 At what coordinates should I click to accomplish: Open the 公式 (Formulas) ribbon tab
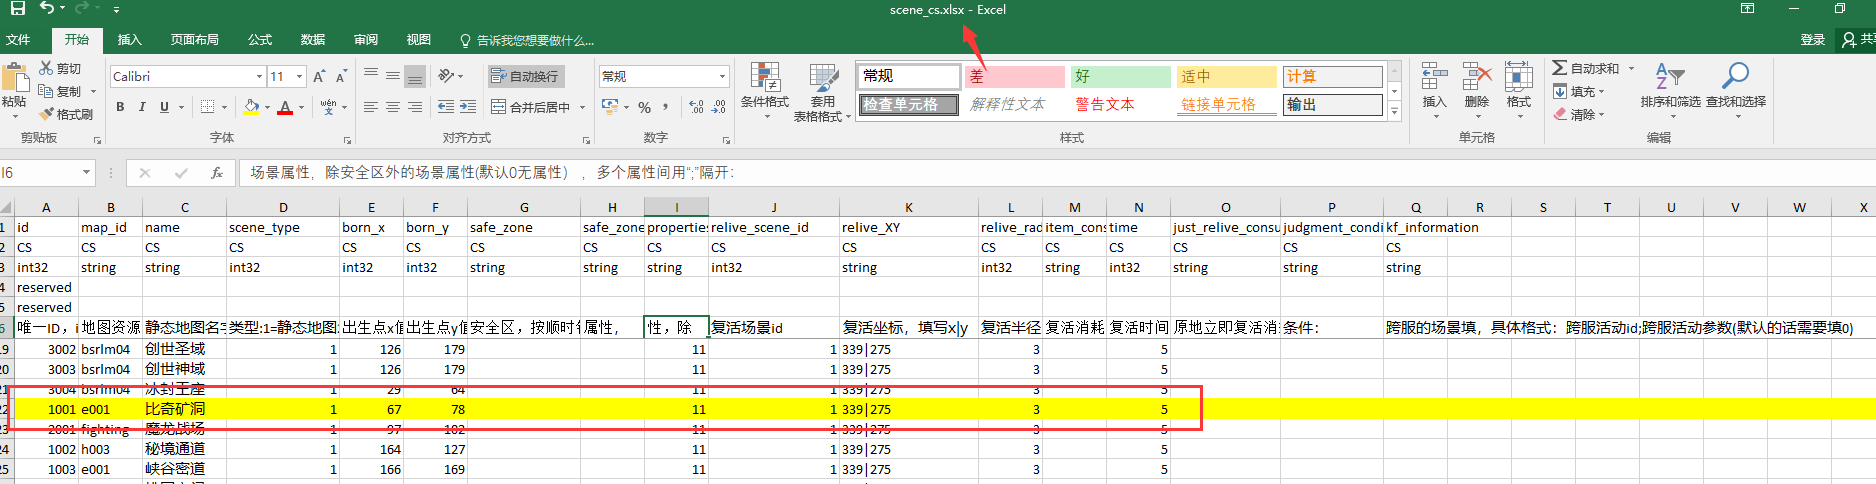click(x=260, y=40)
